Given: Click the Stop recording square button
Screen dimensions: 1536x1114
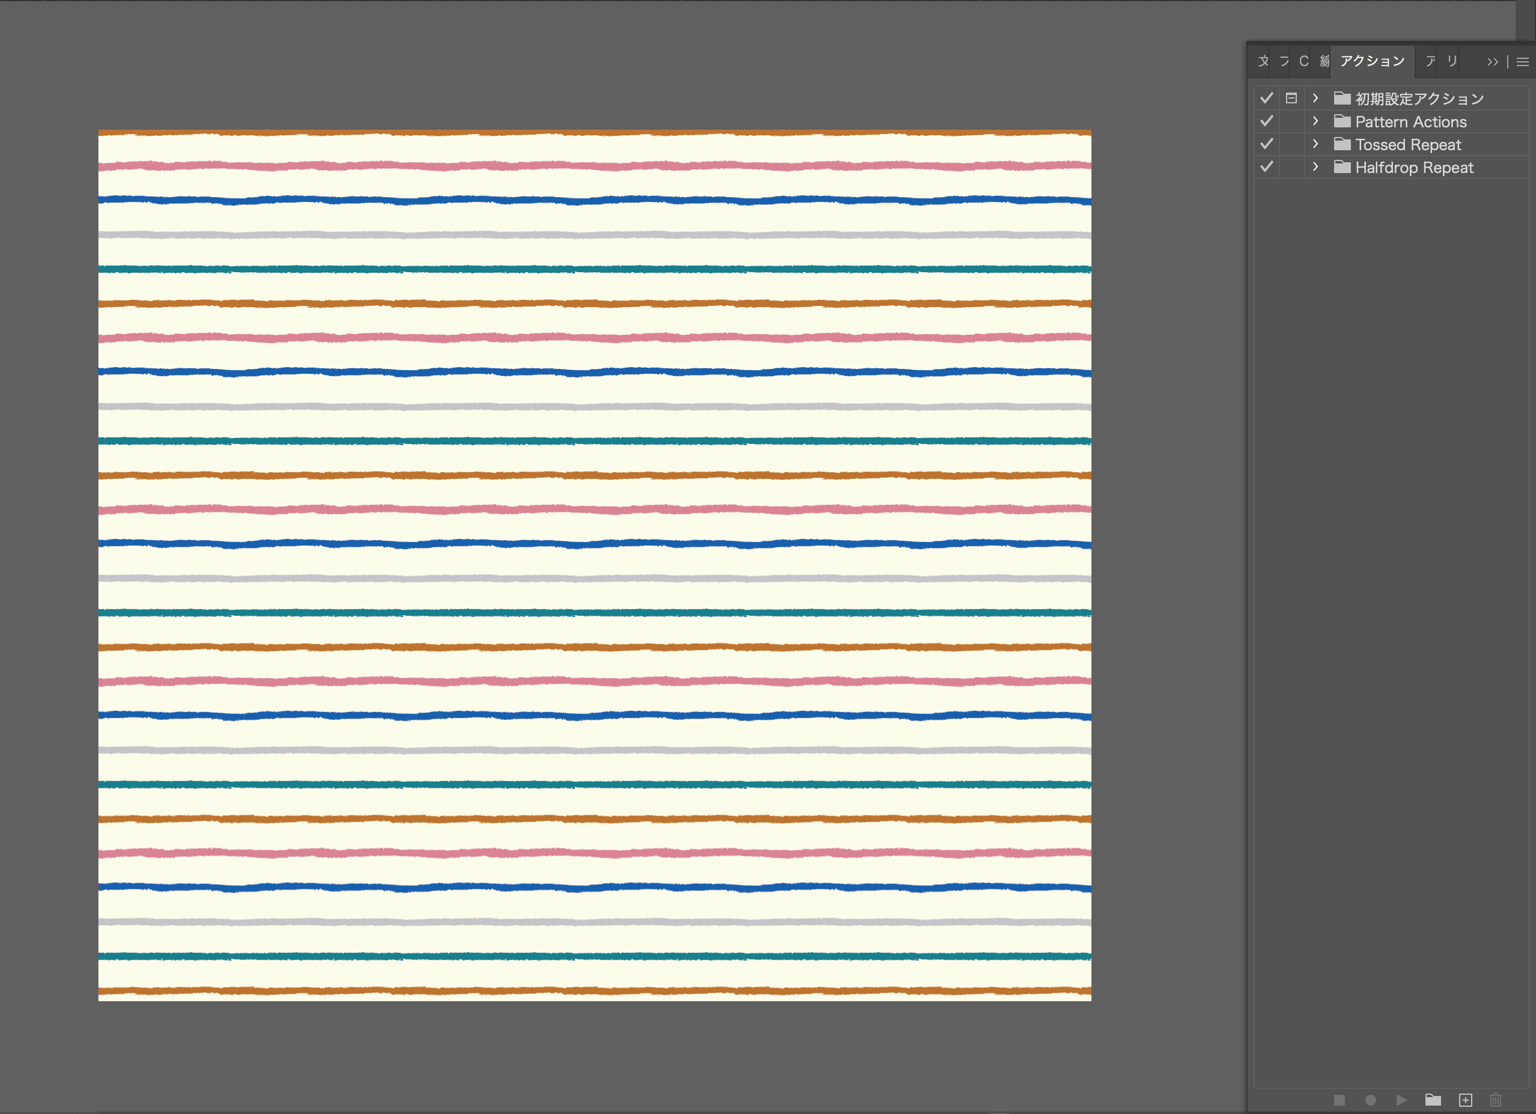Looking at the screenshot, I should click(x=1339, y=1100).
